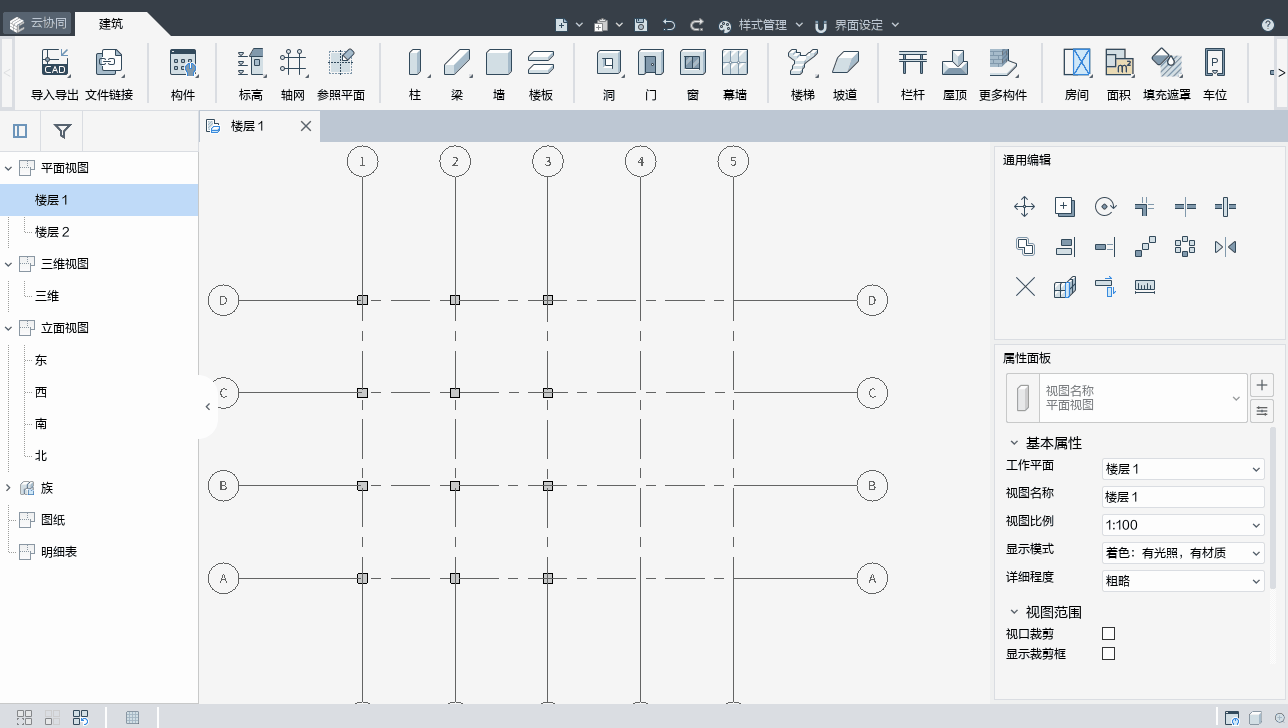1288x728 pixels.
Task: Open the 构件 components tool
Action: [183, 73]
